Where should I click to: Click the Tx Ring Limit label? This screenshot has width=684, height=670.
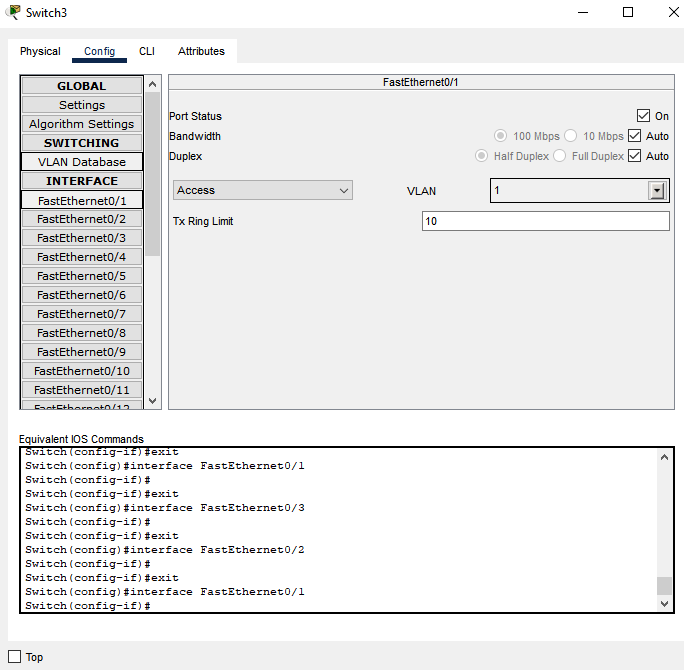203,221
